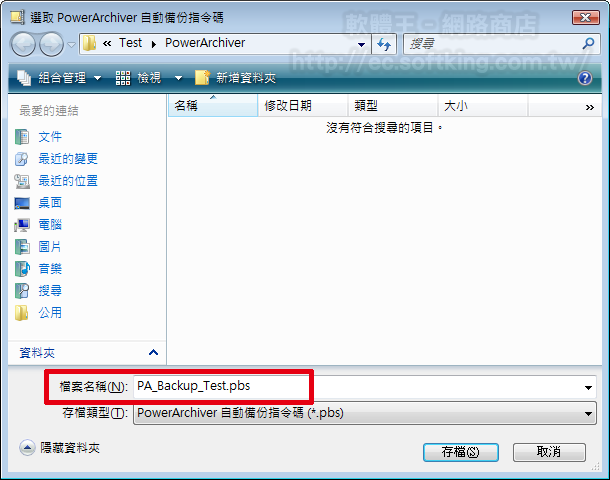Screen dimensions: 610x480
Task: Open 組合管理 menu
Action: pos(59,78)
